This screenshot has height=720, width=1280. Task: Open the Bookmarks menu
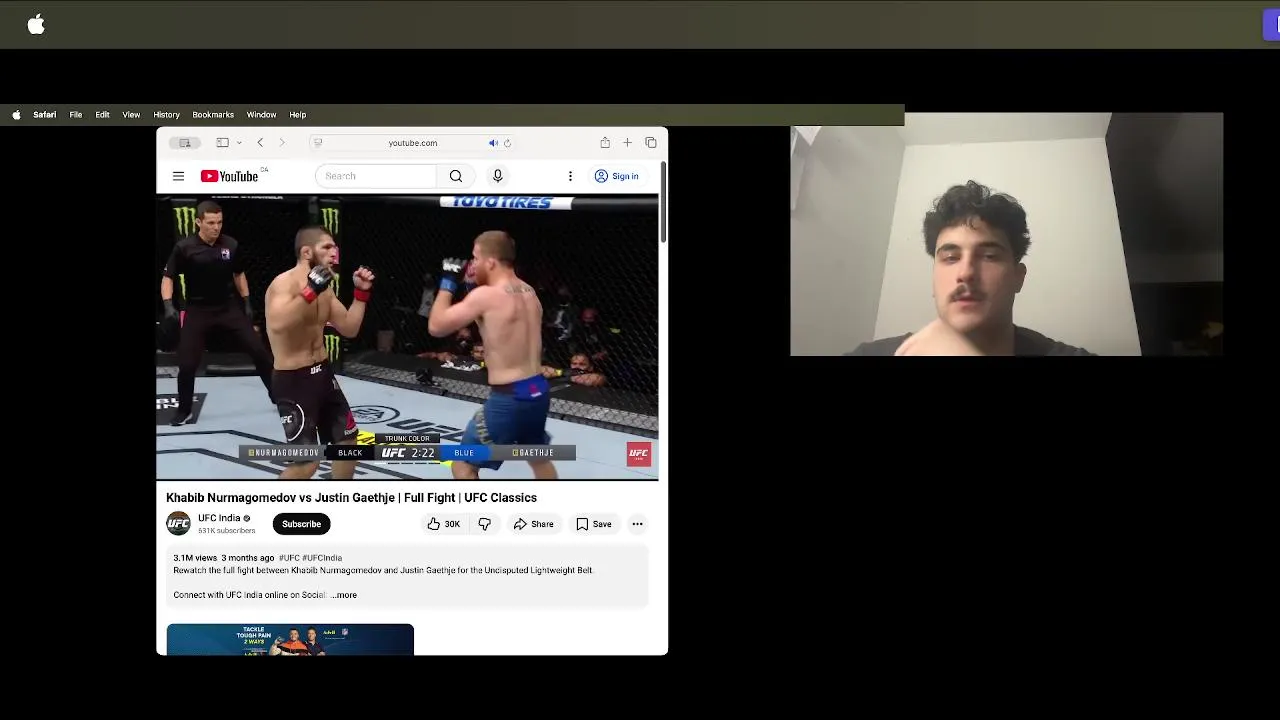coord(213,115)
